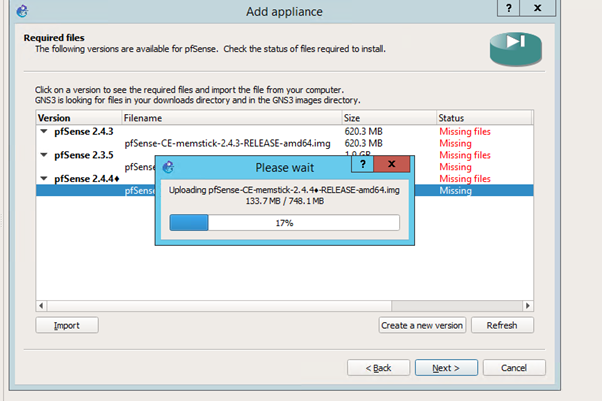Proceed with the Next button
602x401 pixels.
point(446,368)
